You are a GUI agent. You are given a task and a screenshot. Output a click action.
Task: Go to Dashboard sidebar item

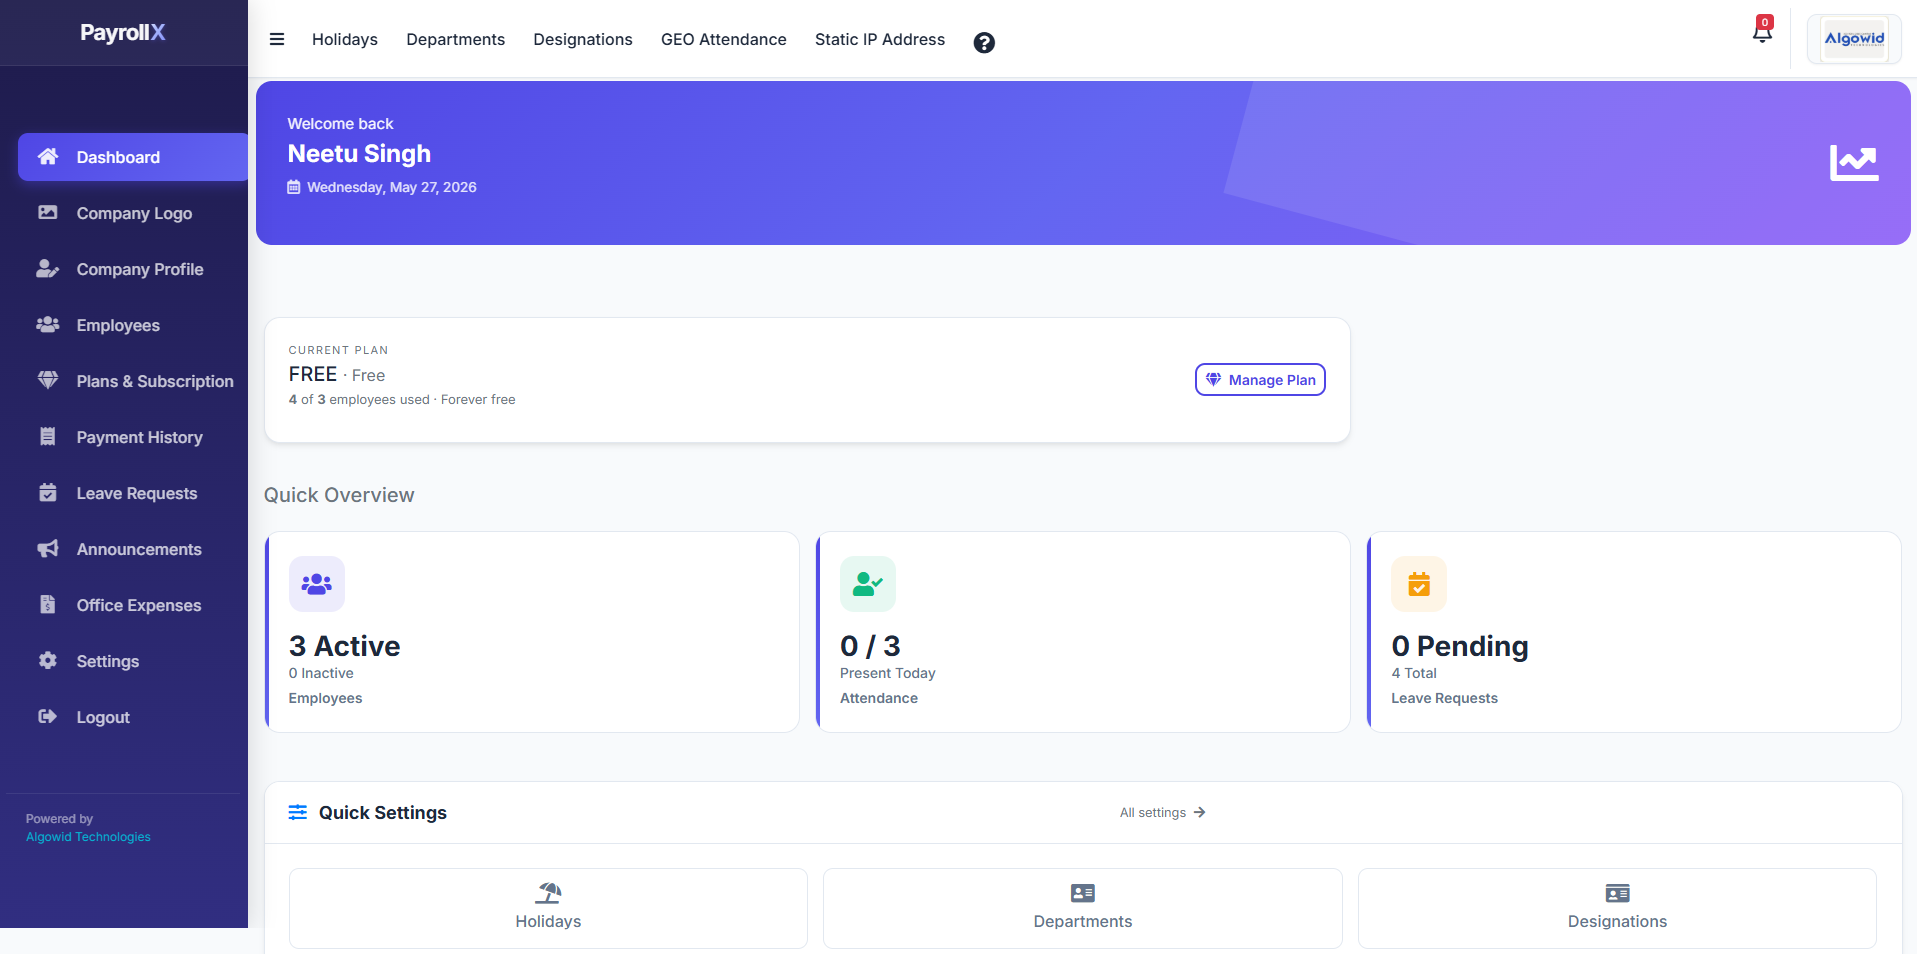(x=133, y=157)
